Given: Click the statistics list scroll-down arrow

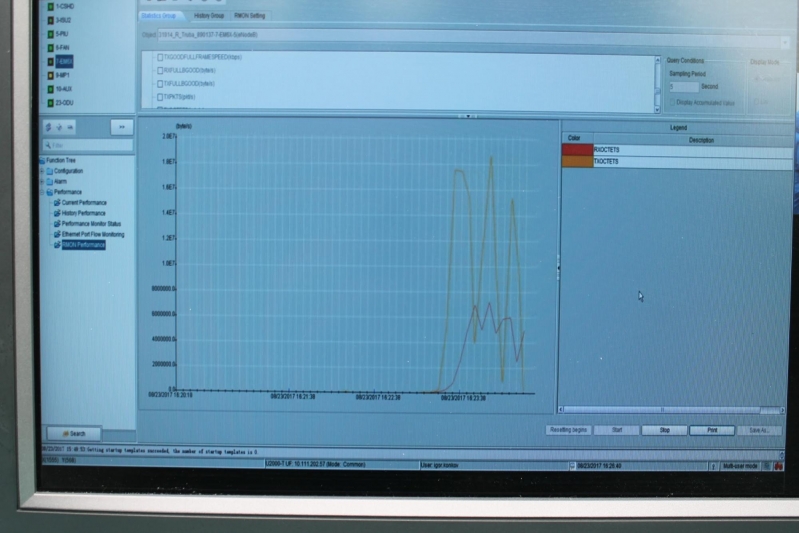Looking at the screenshot, I should click(x=657, y=110).
